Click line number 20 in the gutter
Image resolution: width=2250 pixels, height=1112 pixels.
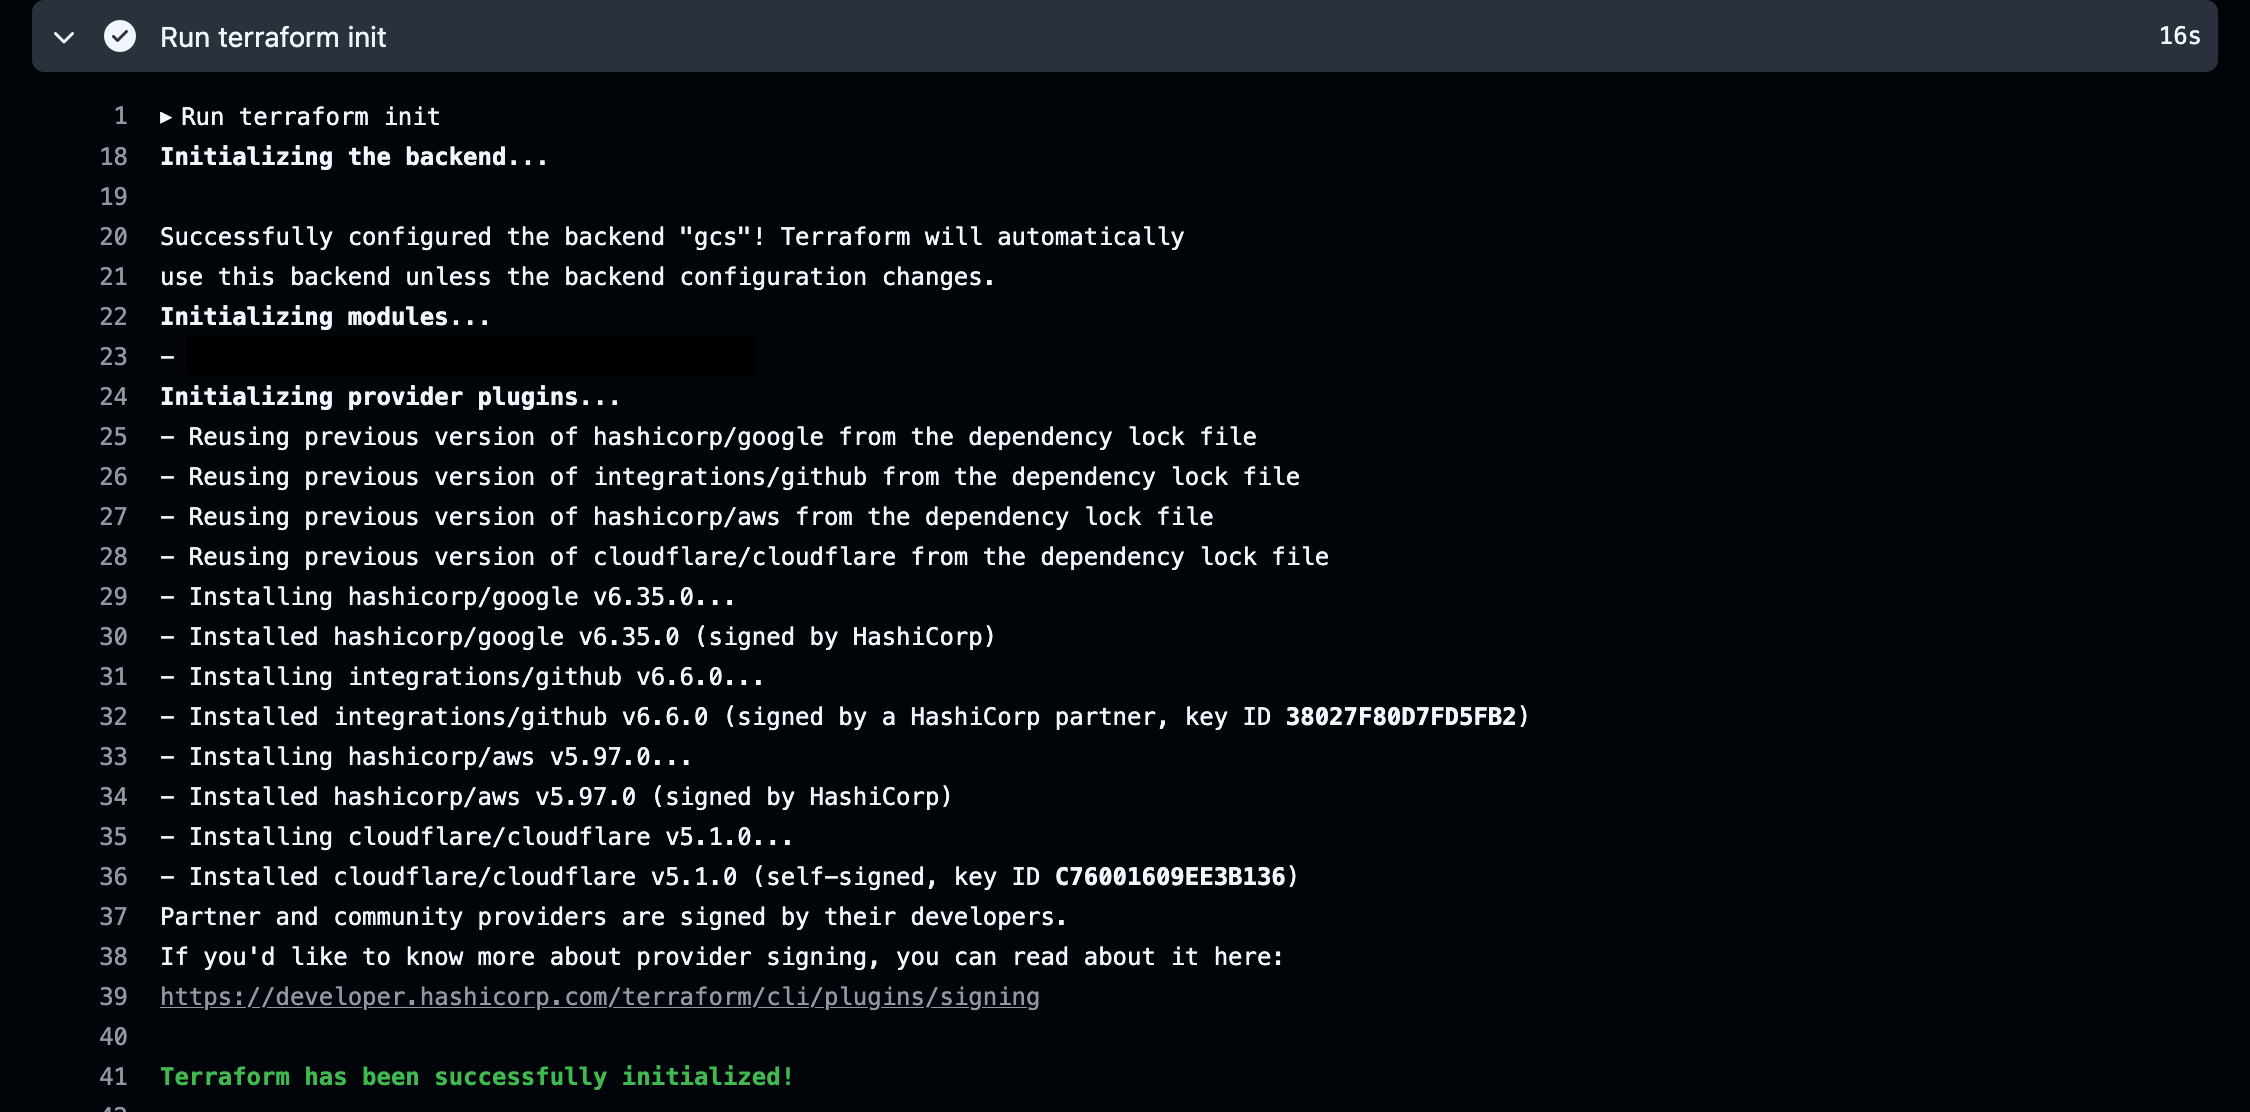(x=113, y=236)
